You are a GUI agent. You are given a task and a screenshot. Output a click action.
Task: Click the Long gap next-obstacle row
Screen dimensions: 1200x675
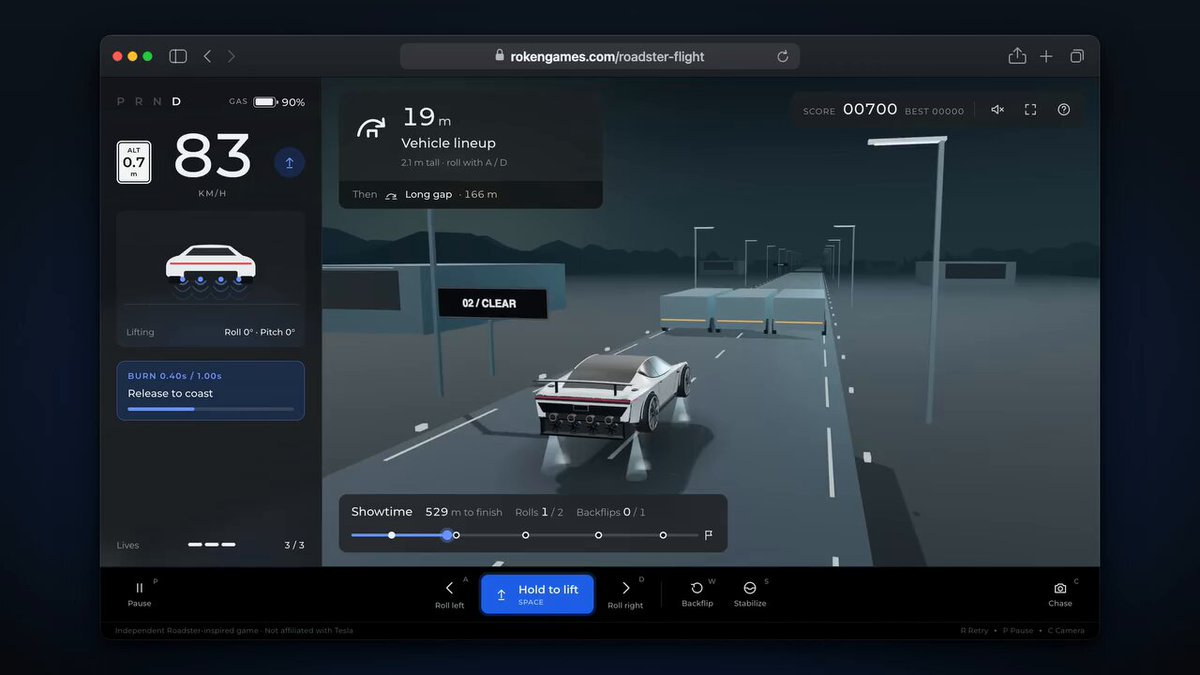pyautogui.click(x=471, y=194)
